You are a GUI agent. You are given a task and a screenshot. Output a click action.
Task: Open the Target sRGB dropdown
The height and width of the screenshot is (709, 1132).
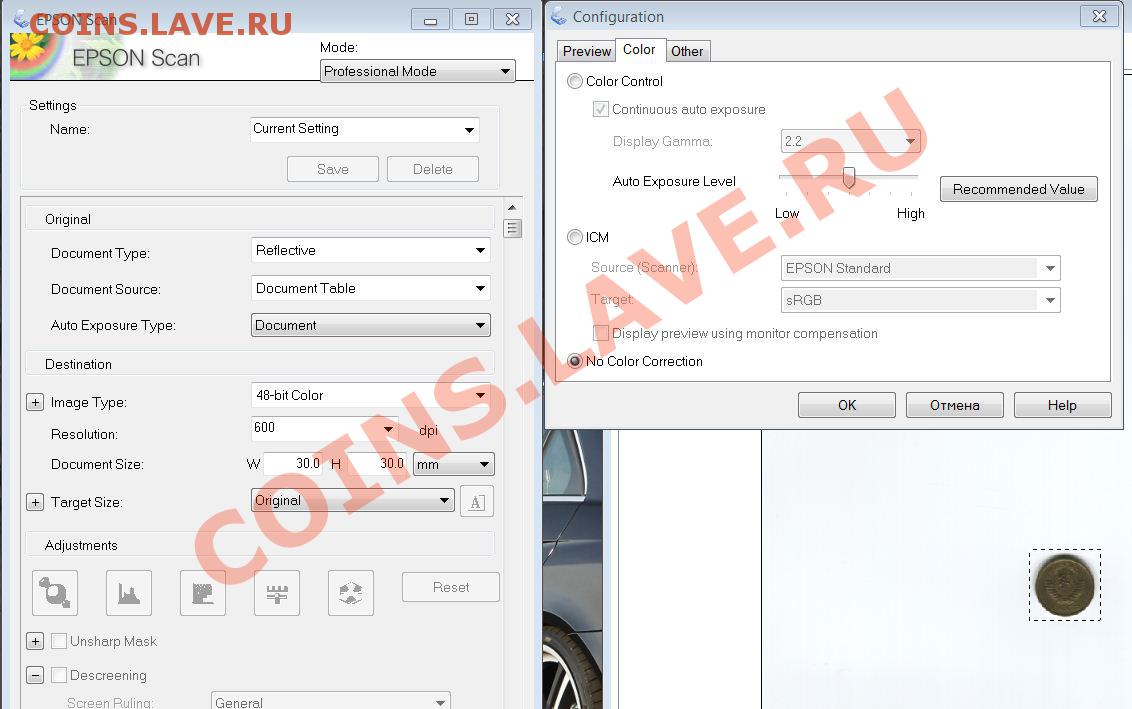[x=920, y=300]
